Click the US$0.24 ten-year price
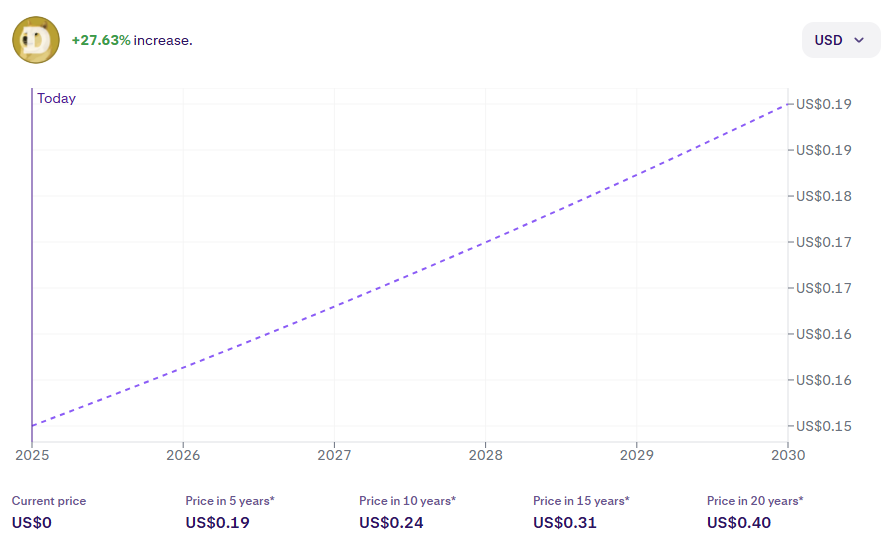 coord(391,522)
